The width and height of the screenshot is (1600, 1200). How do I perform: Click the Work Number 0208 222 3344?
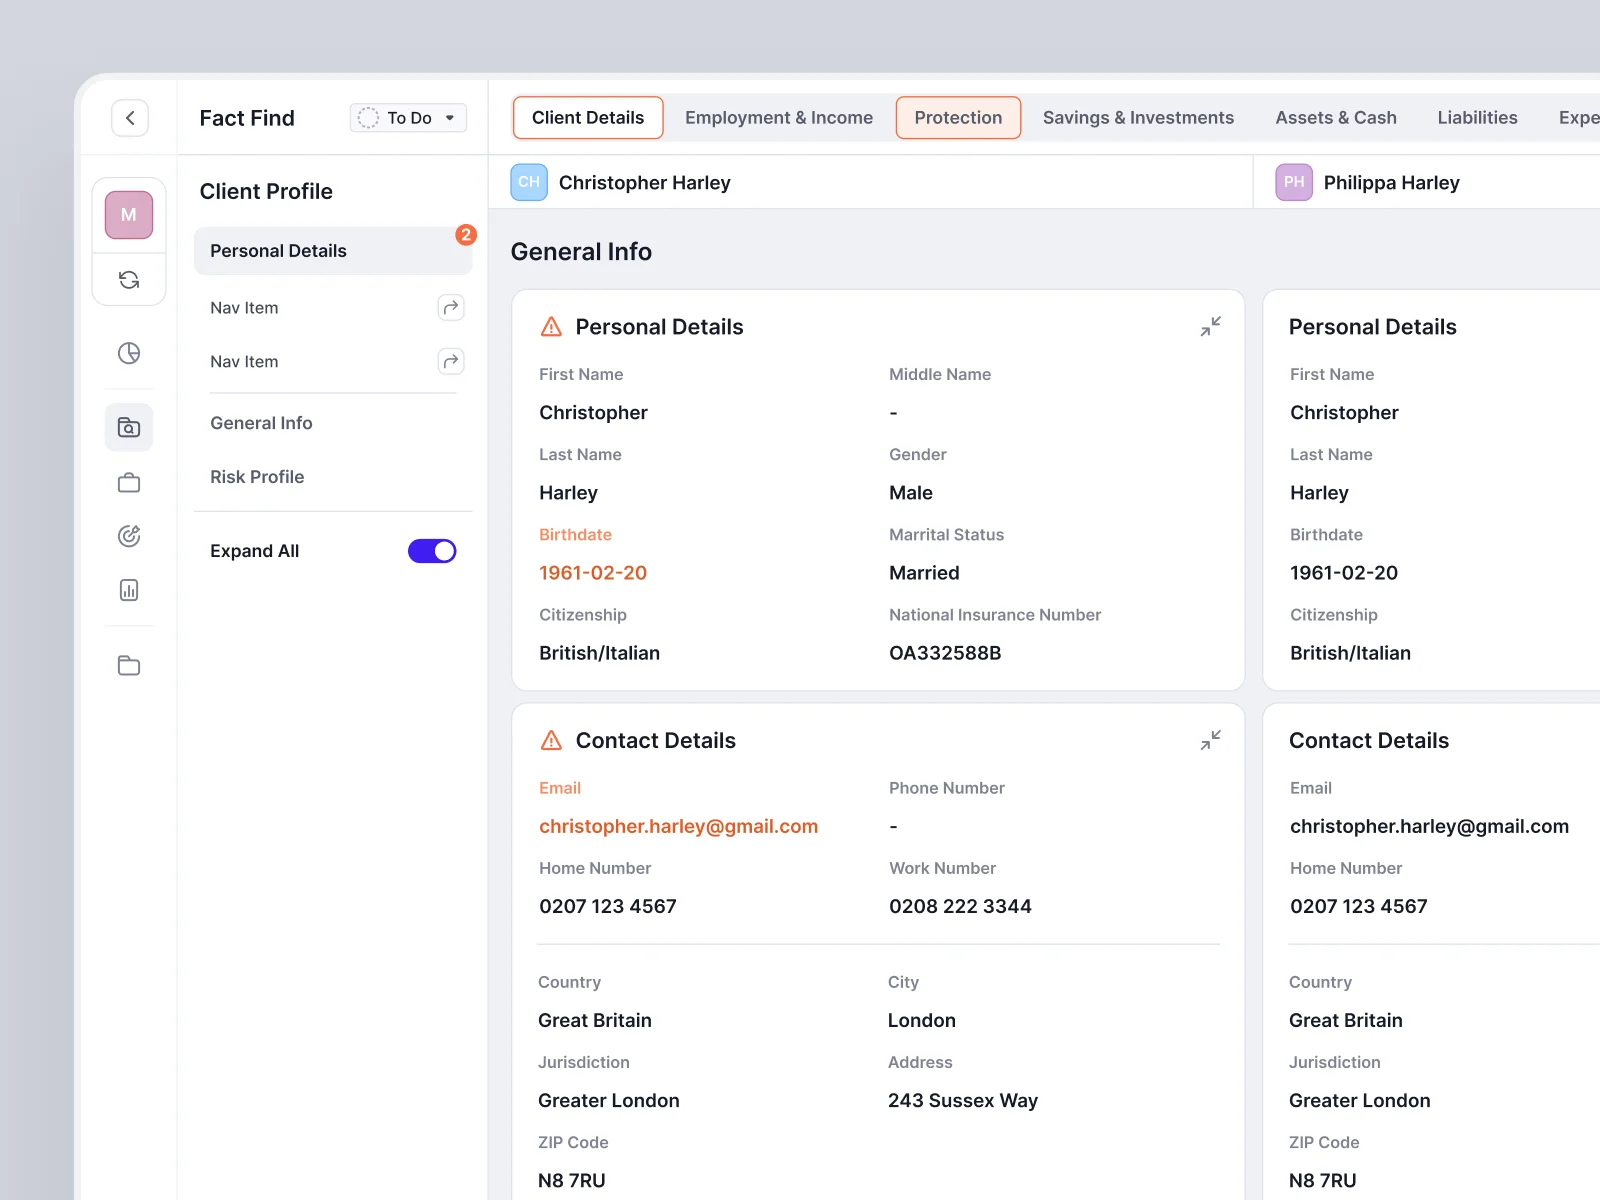[x=960, y=906]
